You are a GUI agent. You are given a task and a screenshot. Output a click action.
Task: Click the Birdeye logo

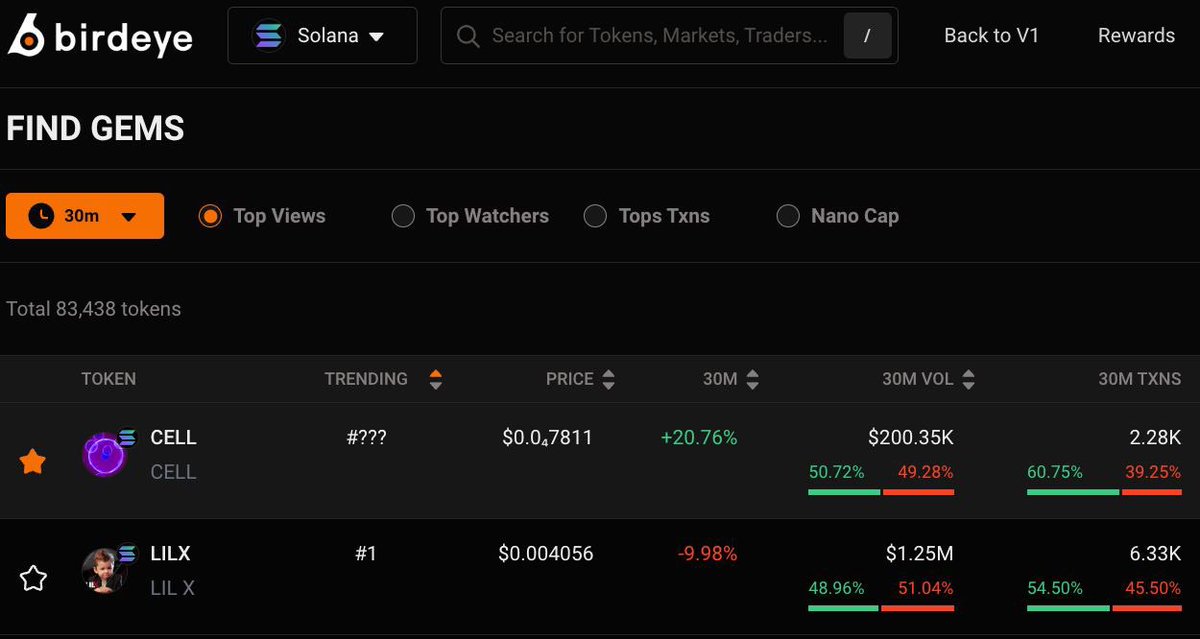pyautogui.click(x=100, y=36)
